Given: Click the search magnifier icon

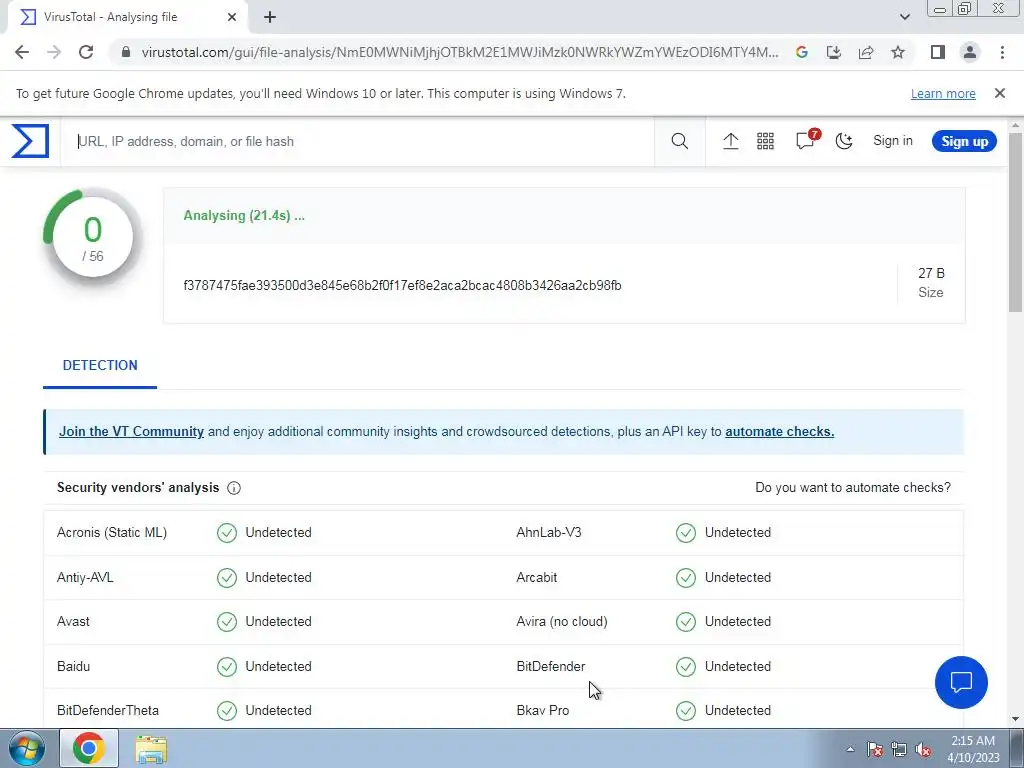Looking at the screenshot, I should coord(679,141).
